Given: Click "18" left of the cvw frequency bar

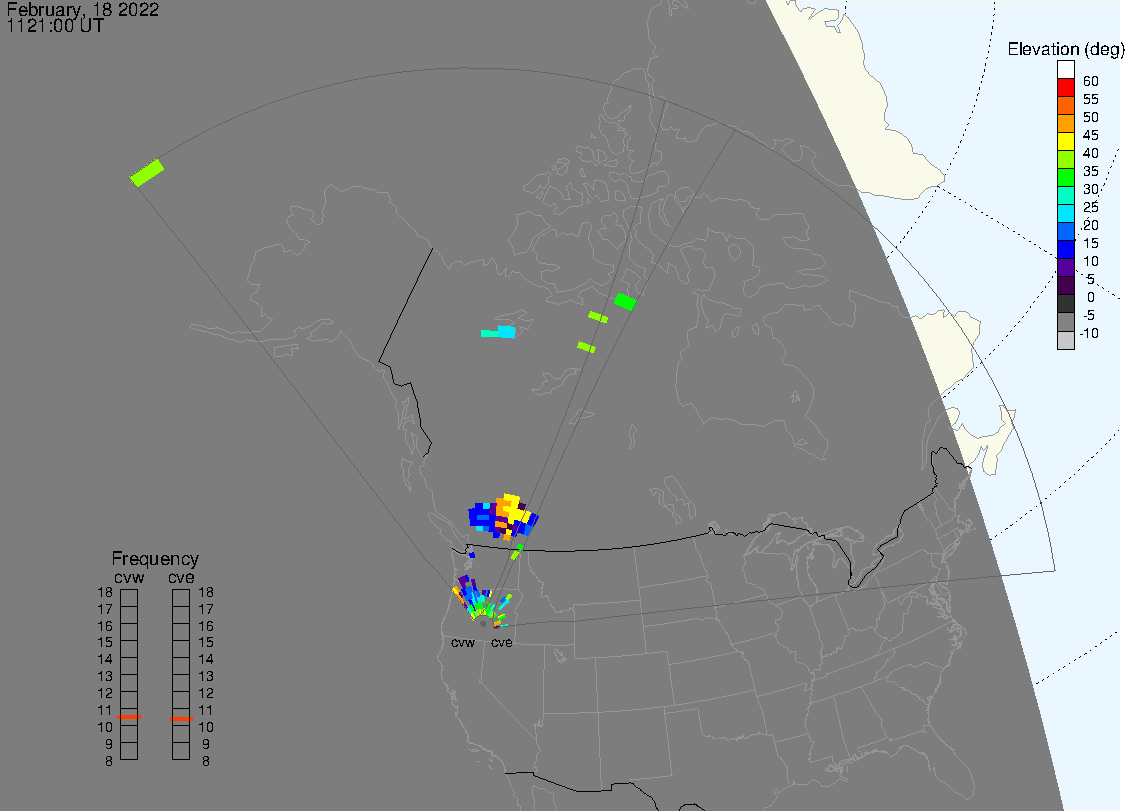Looking at the screenshot, I should [105, 592].
